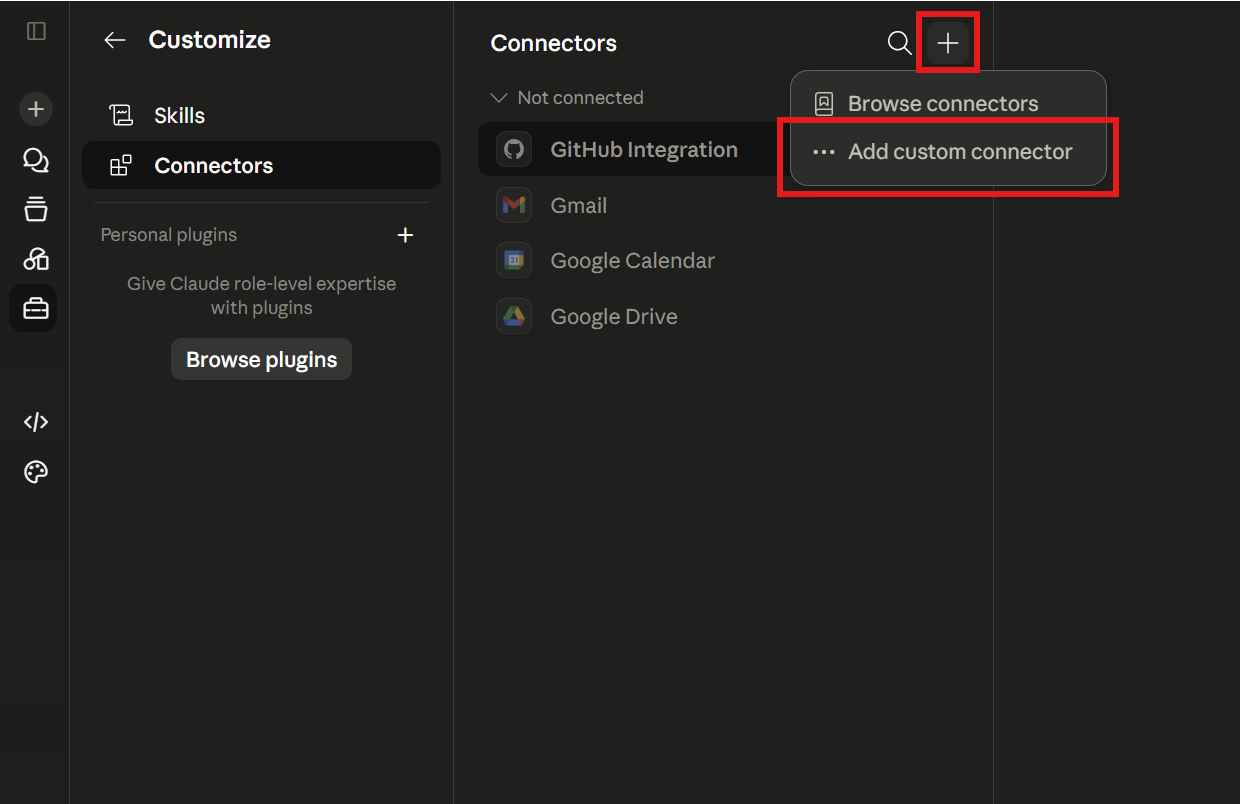Add a personal plugin with plus icon
The height and width of the screenshot is (804, 1240).
(x=405, y=235)
